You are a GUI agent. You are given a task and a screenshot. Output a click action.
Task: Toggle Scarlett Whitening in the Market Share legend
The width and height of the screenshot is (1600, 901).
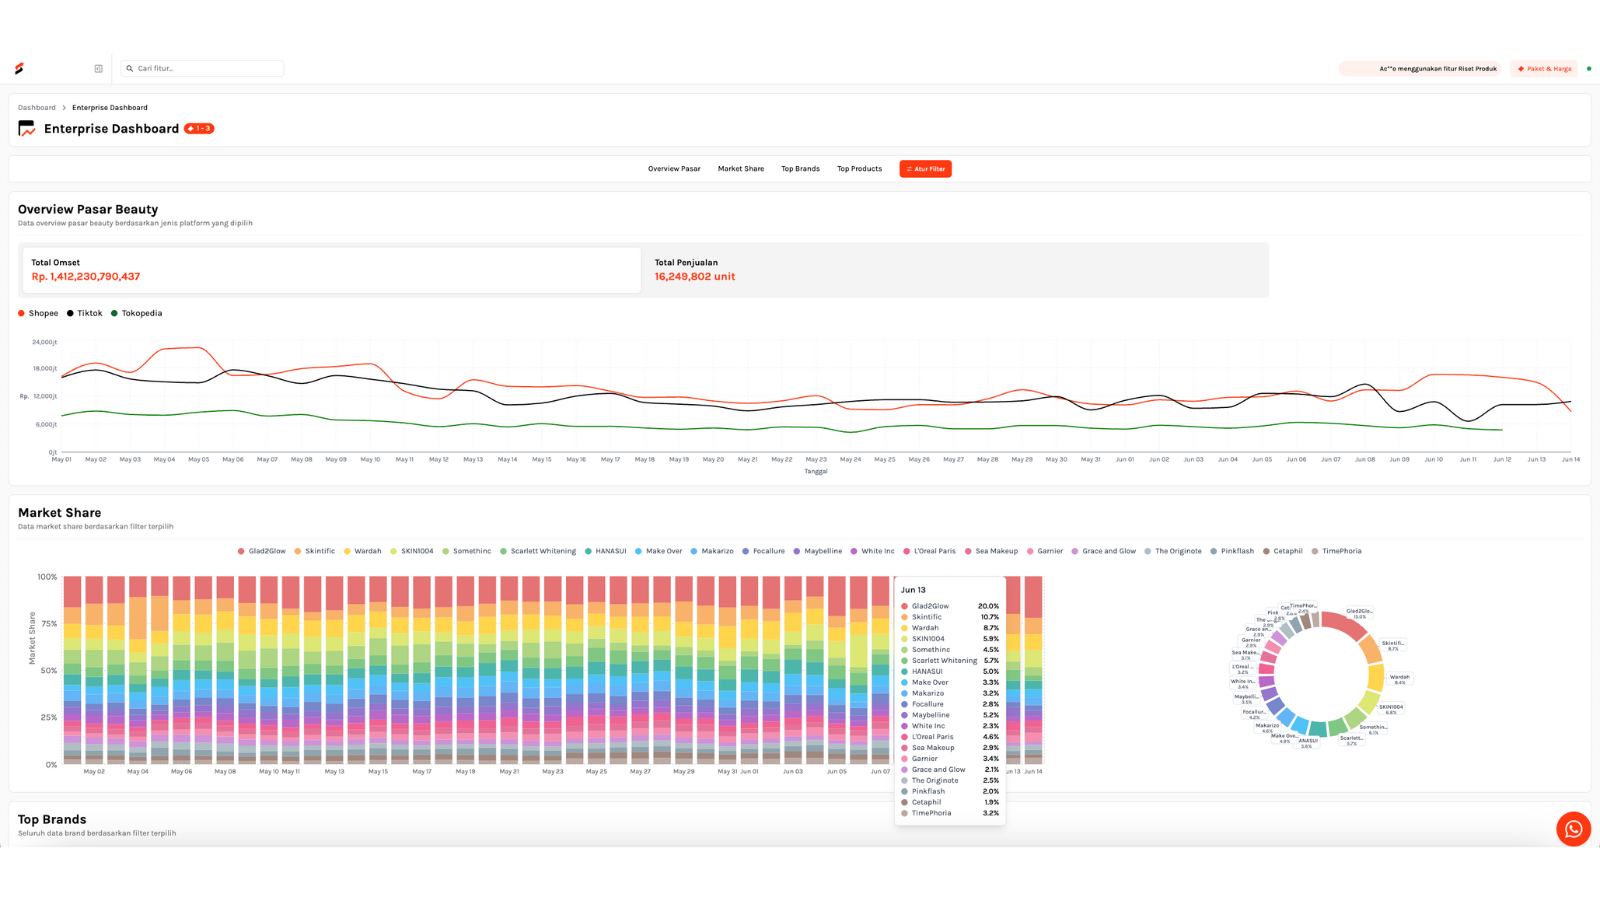pyautogui.click(x=538, y=551)
